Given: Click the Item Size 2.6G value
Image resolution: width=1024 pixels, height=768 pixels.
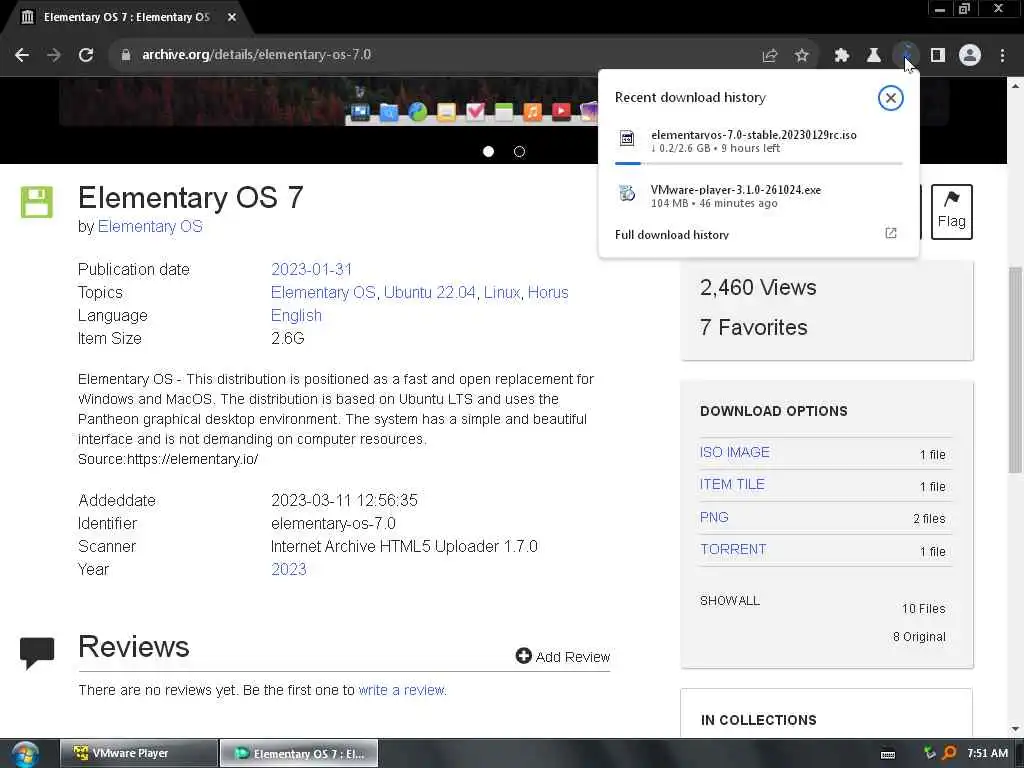Looking at the screenshot, I should pos(288,338).
